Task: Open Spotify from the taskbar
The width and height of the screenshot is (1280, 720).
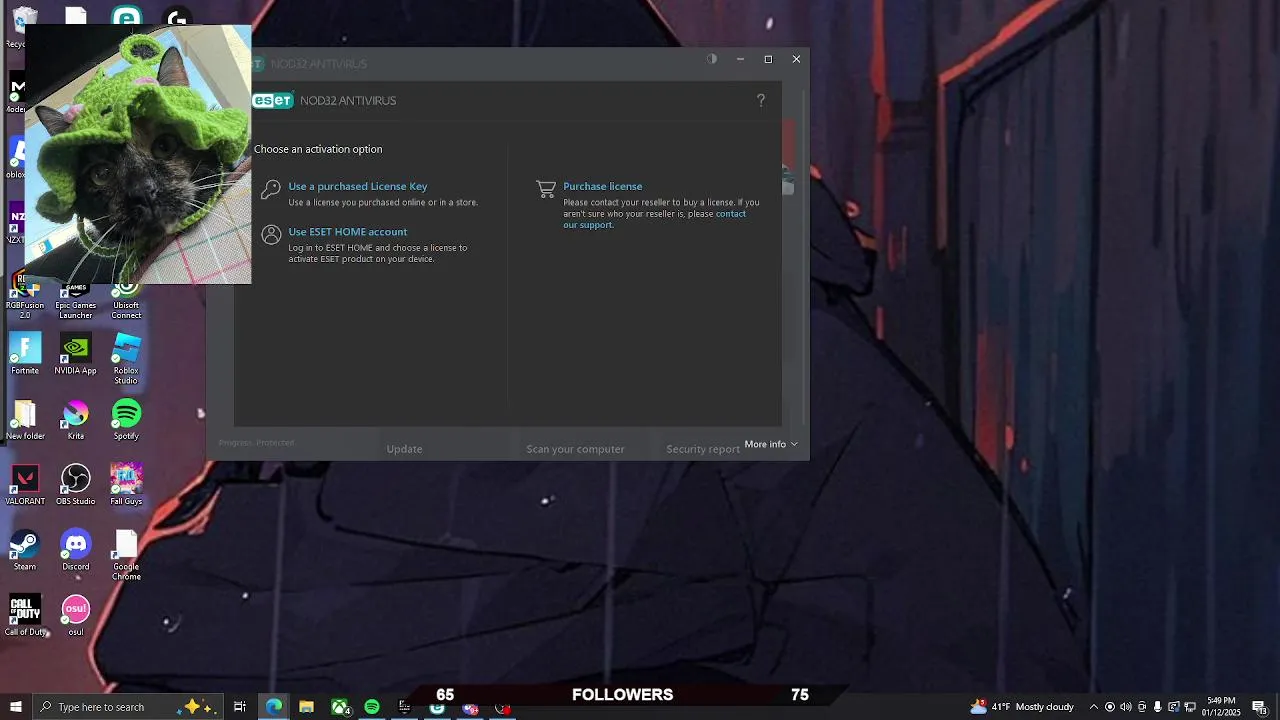Action: (x=372, y=707)
